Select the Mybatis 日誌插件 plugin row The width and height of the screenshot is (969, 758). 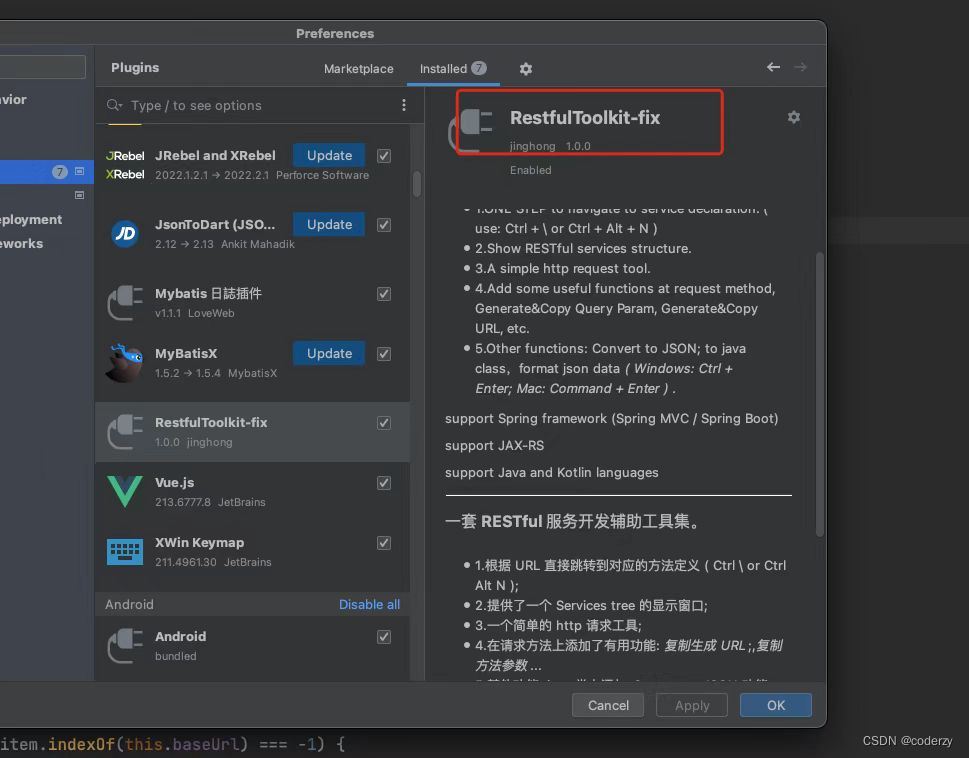(252, 303)
